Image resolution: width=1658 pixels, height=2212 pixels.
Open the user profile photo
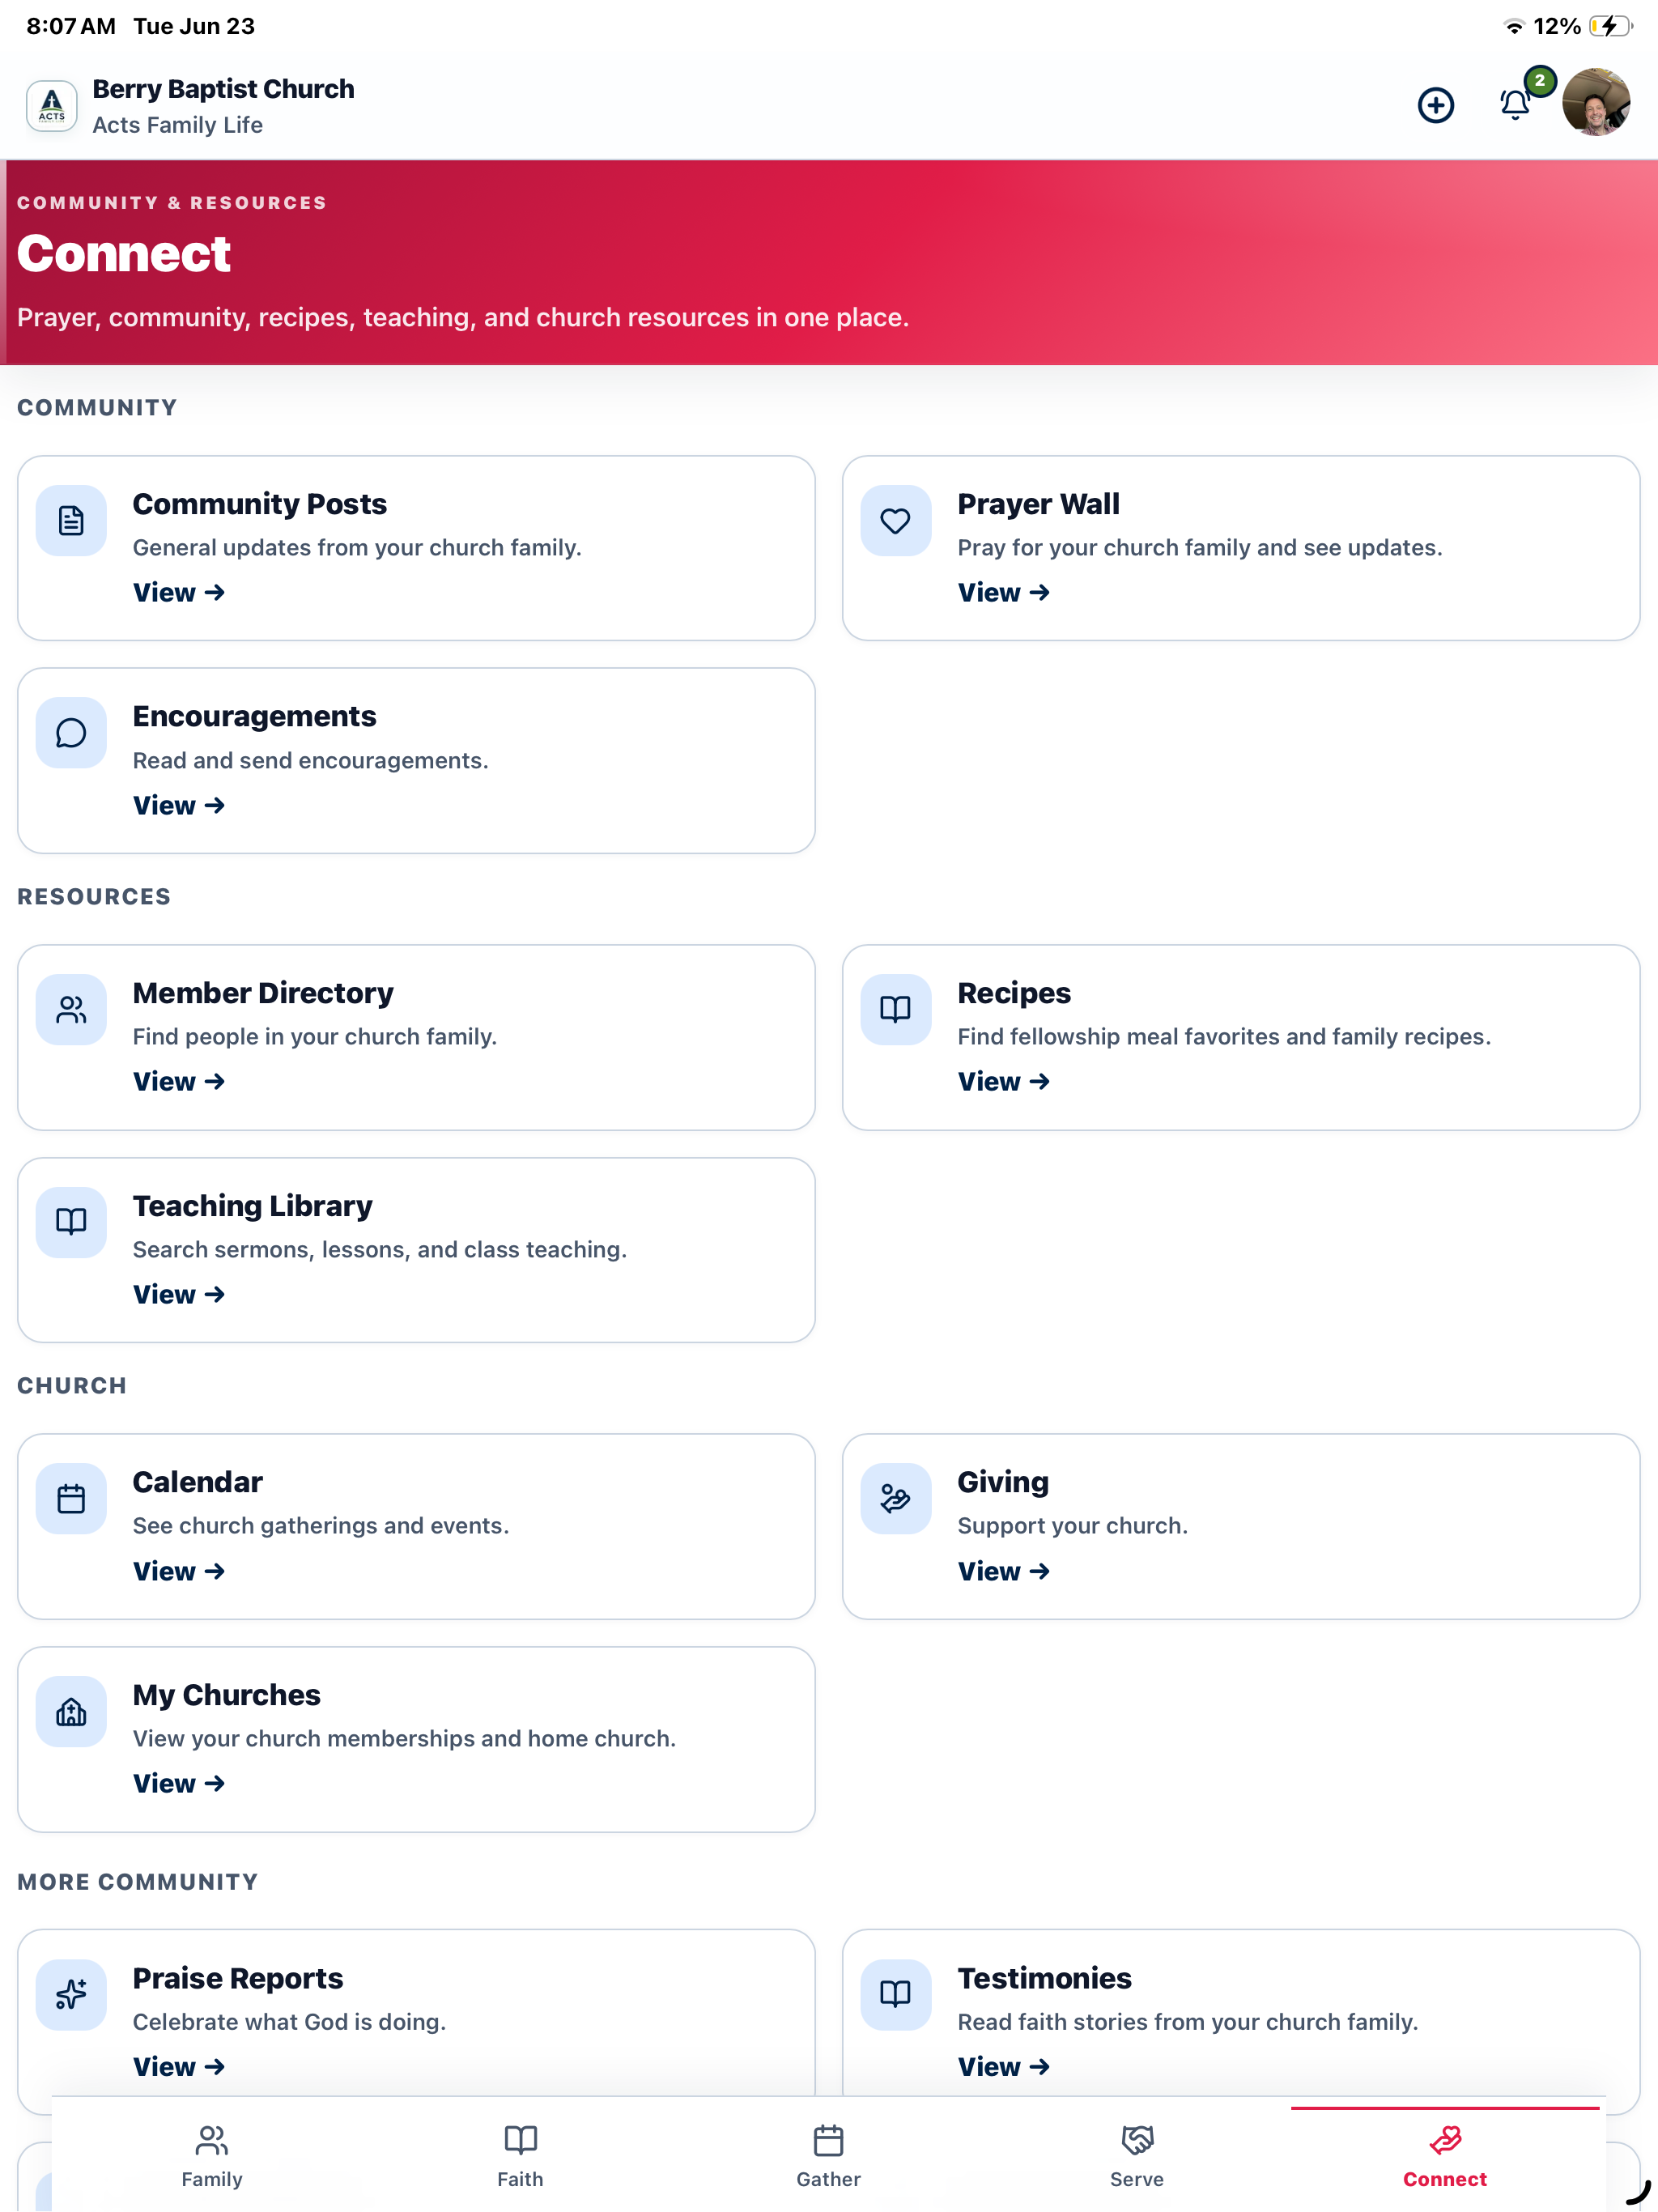tap(1596, 102)
